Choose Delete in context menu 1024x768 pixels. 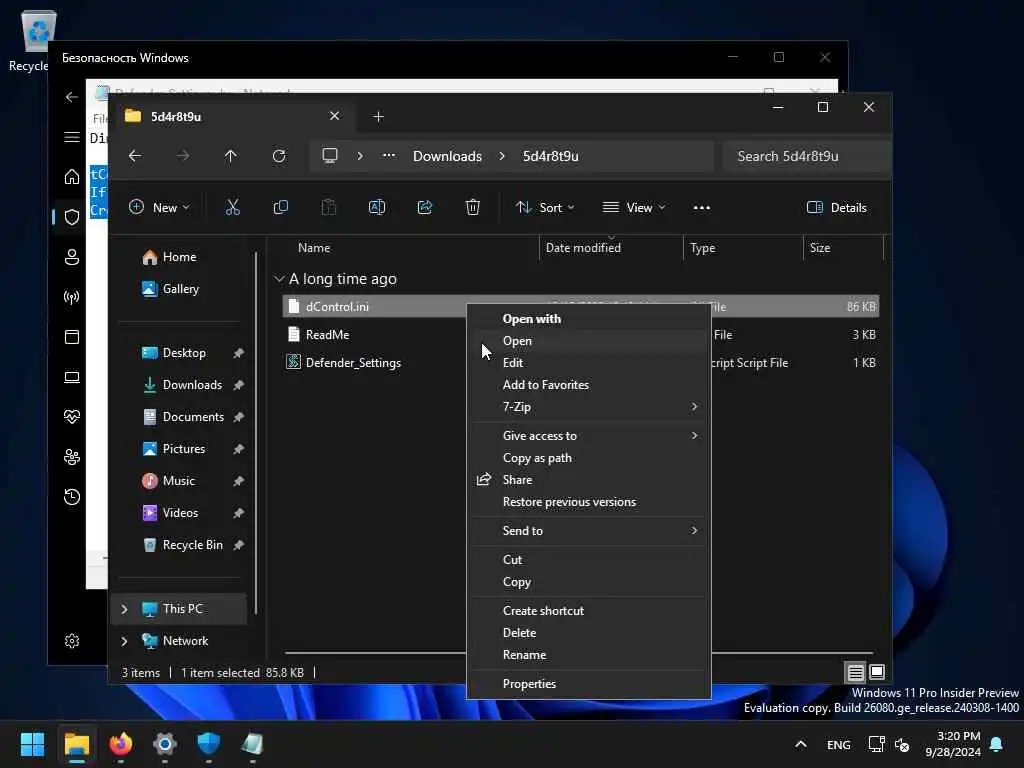[589, 633]
